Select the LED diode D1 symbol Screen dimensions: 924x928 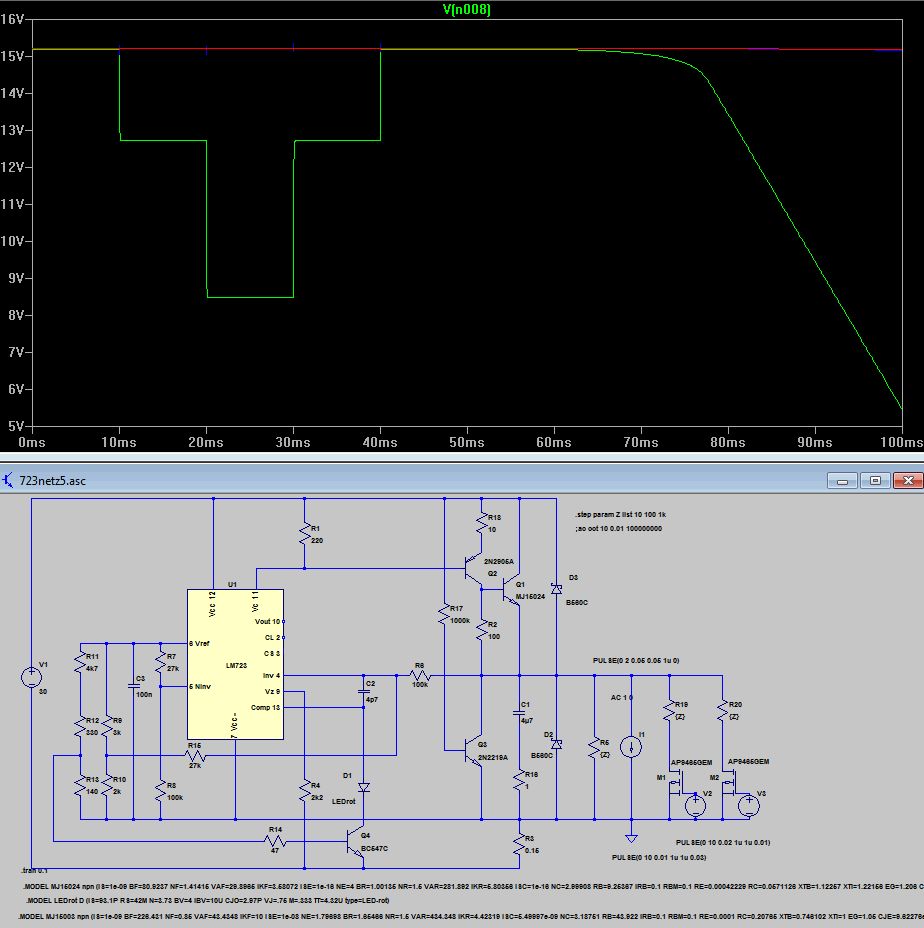pyautogui.click(x=364, y=787)
